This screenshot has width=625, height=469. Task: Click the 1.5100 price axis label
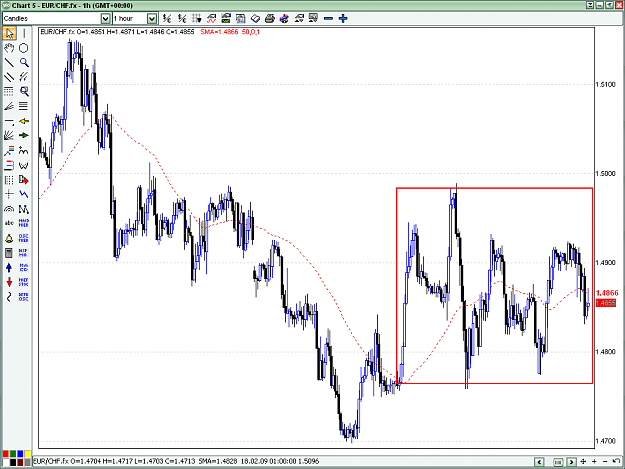pyautogui.click(x=605, y=84)
